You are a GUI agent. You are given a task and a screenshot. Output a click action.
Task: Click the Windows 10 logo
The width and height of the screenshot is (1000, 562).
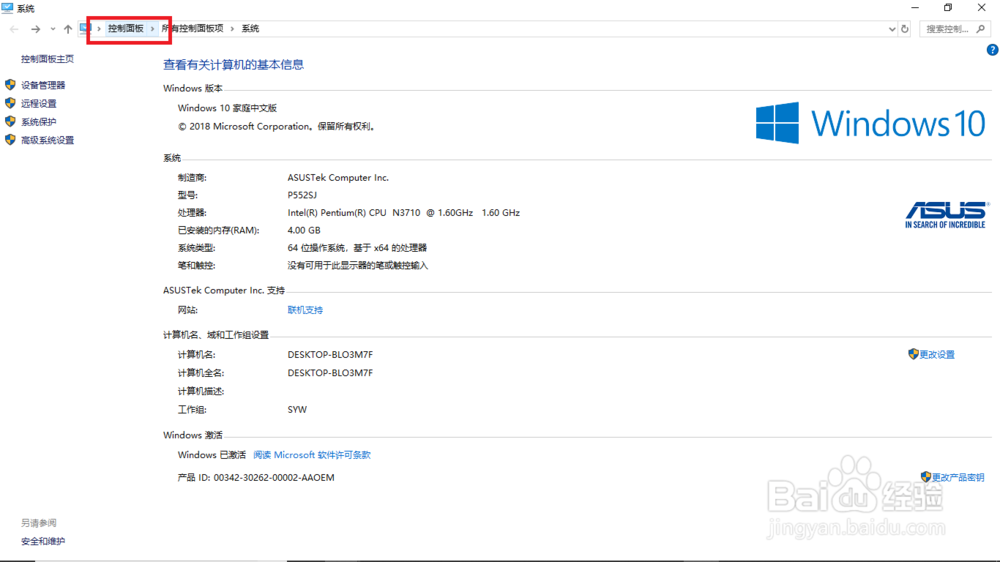click(871, 122)
